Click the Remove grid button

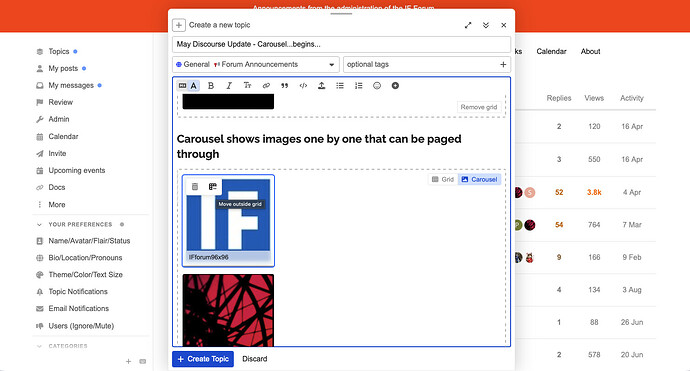479,107
